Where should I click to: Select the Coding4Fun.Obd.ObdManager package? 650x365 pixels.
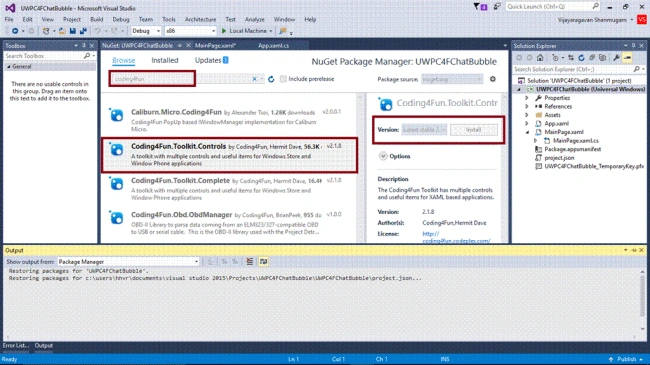click(x=229, y=223)
